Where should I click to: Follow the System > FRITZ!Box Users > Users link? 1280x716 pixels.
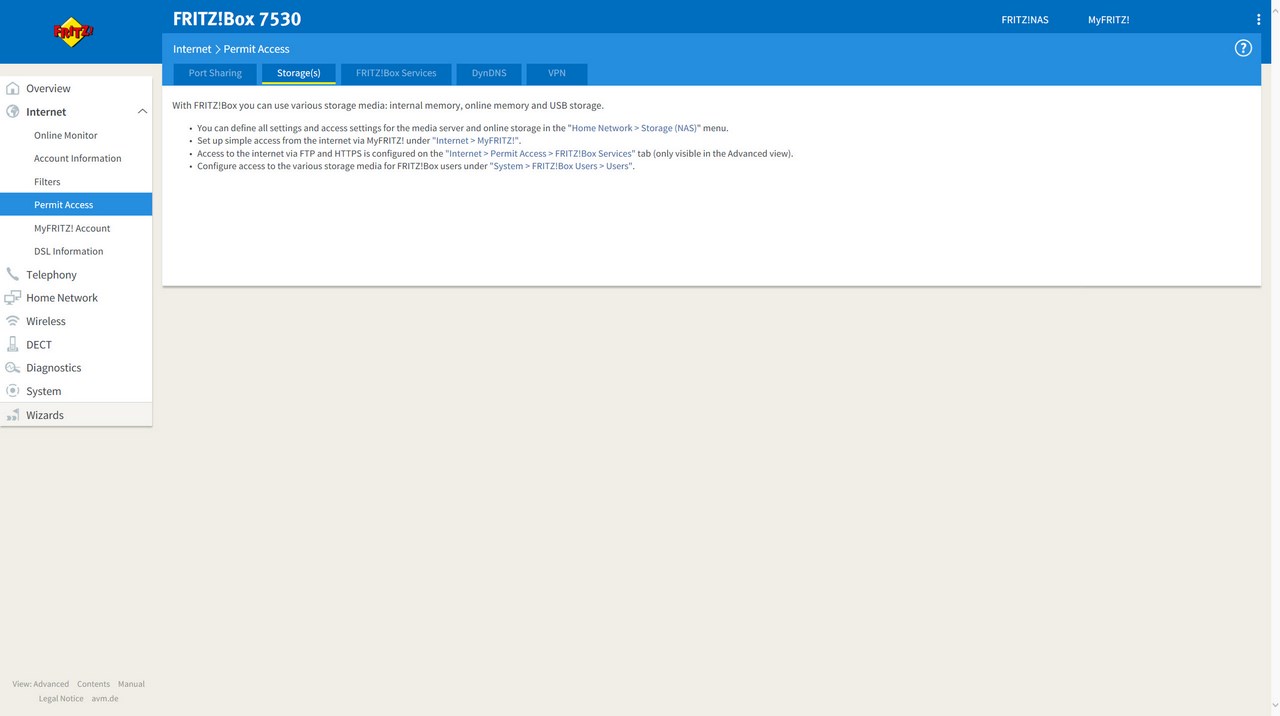[x=562, y=166]
